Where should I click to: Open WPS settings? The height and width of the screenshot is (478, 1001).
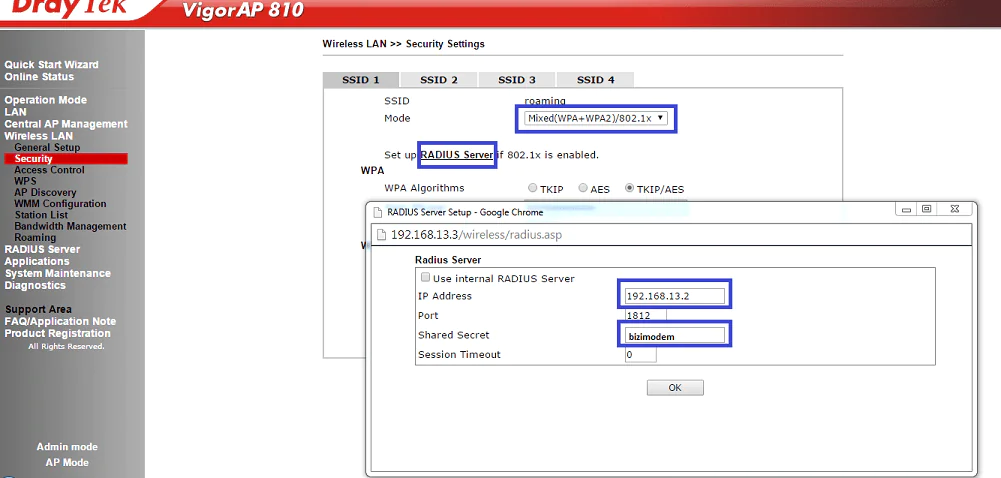[x=25, y=181]
